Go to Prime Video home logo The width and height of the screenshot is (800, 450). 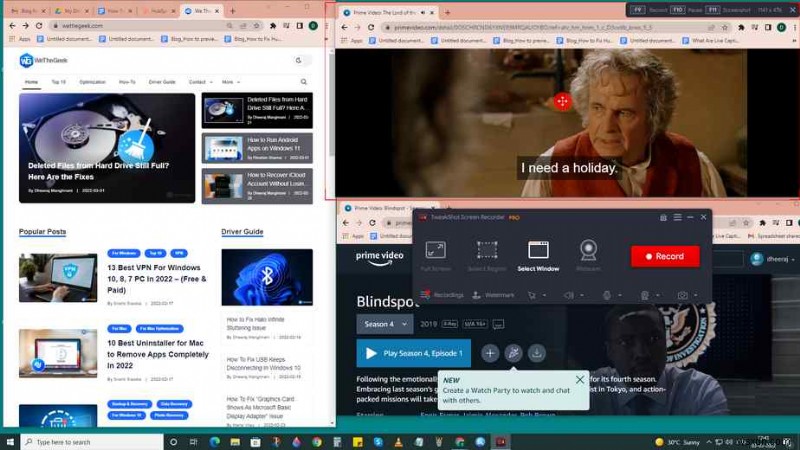(380, 258)
